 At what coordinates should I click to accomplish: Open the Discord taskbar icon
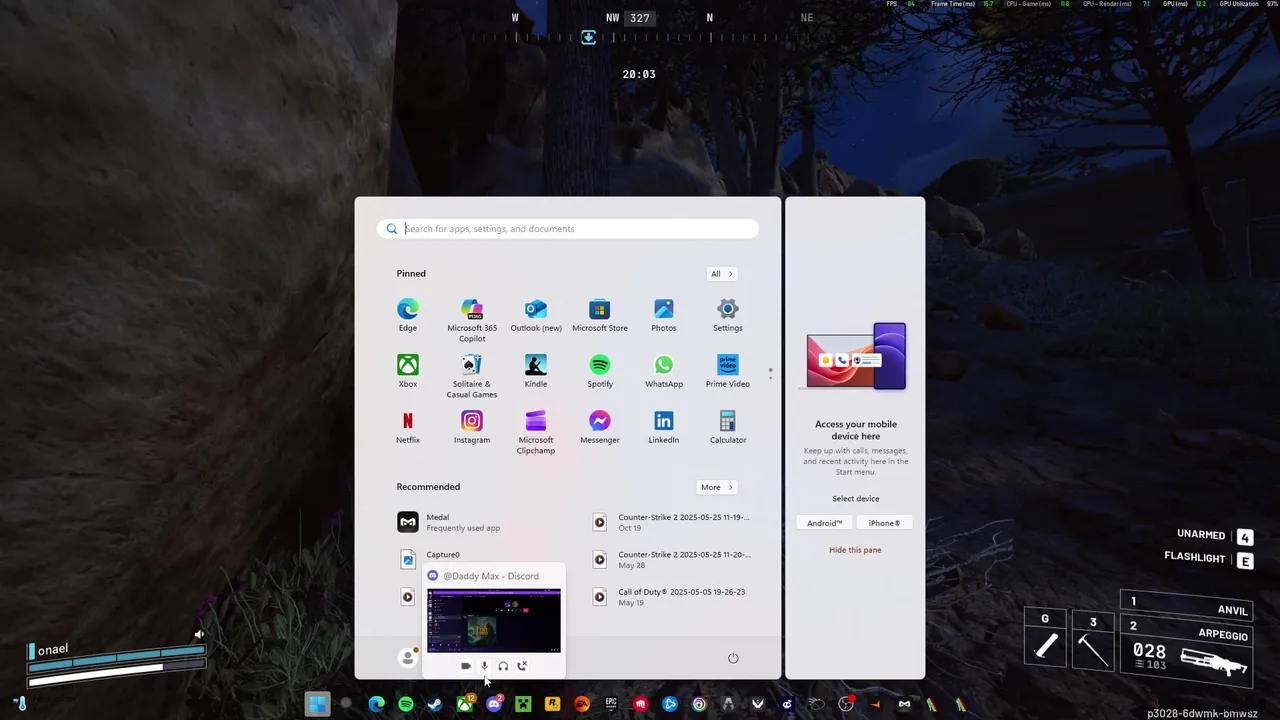tap(494, 704)
